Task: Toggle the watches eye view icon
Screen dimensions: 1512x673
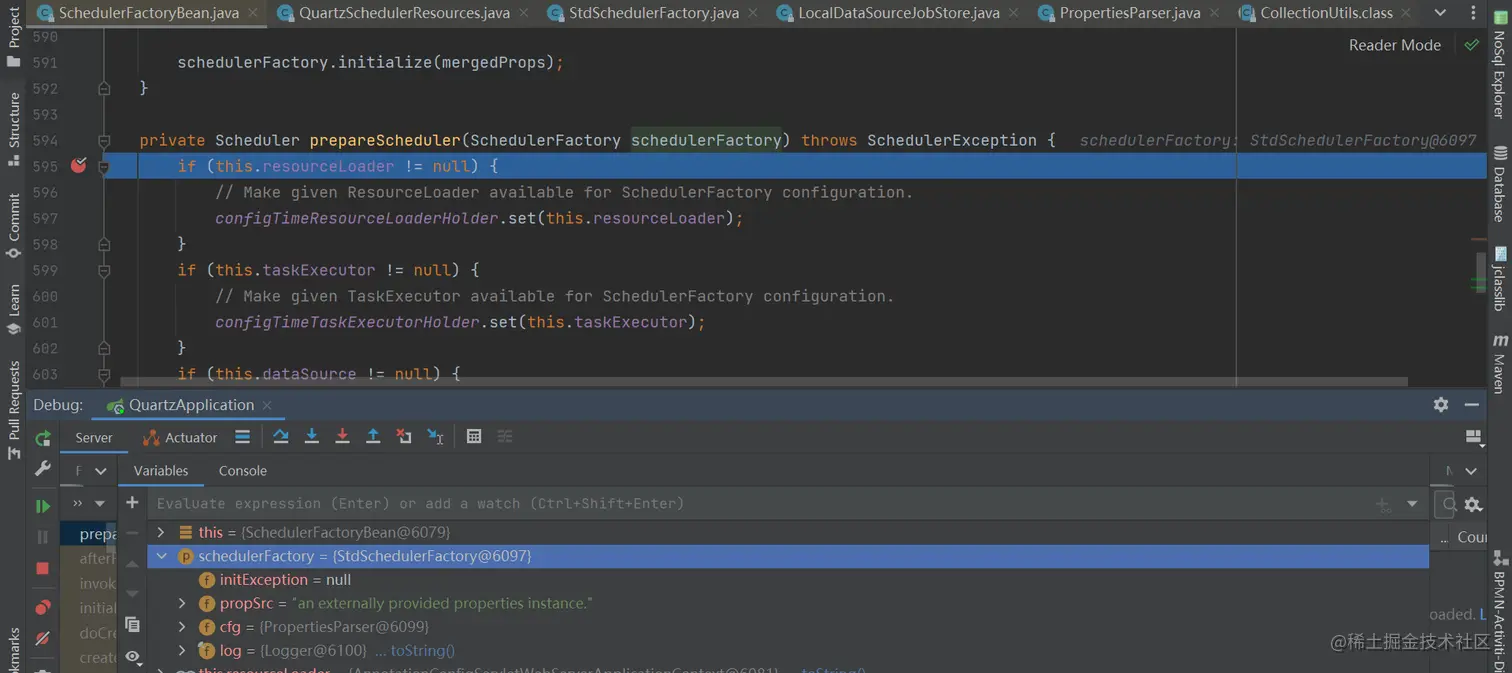Action: (x=132, y=656)
